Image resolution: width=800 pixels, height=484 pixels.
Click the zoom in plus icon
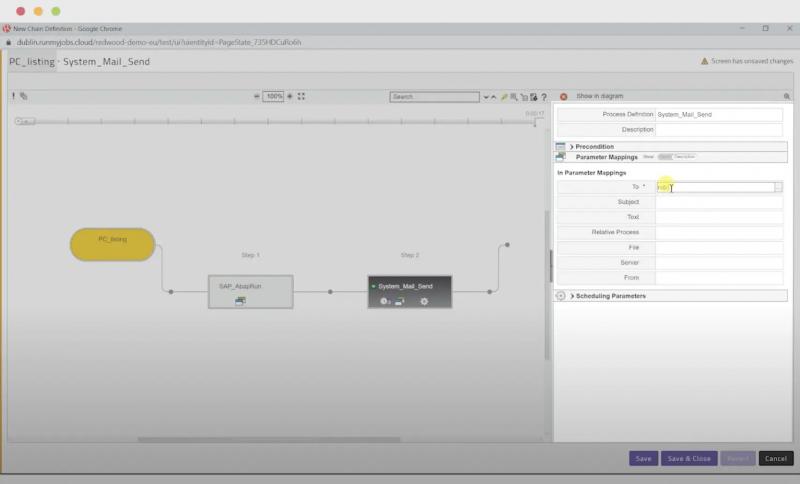(x=290, y=96)
